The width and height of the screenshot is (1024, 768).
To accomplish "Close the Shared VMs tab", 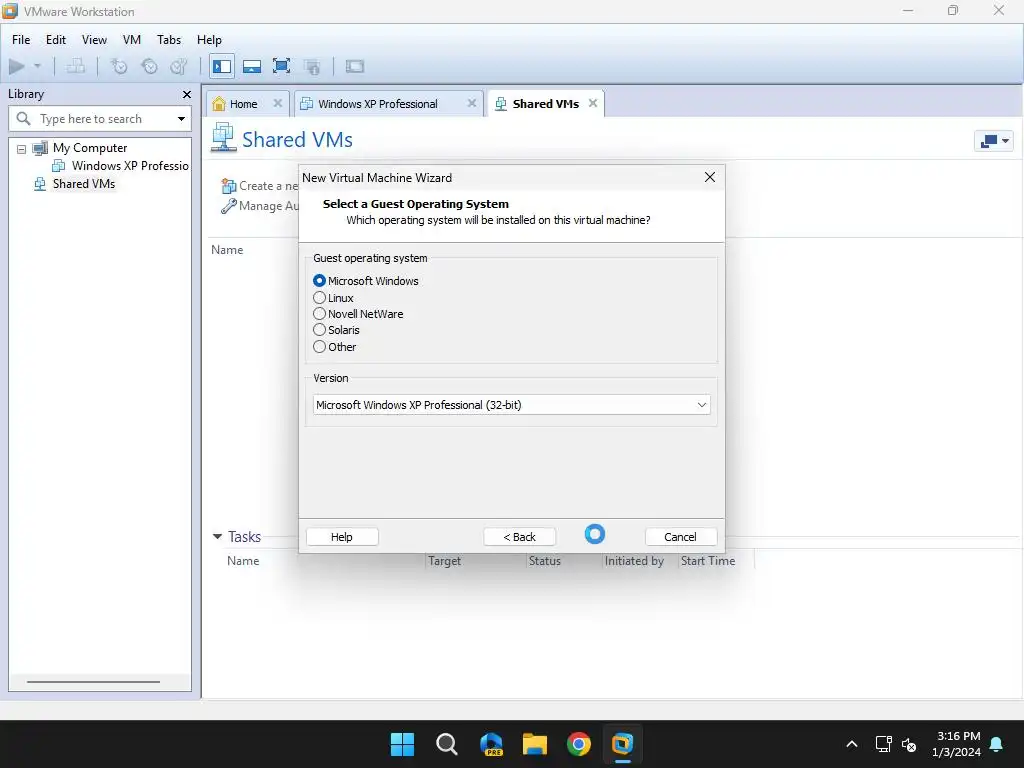I will pos(592,103).
